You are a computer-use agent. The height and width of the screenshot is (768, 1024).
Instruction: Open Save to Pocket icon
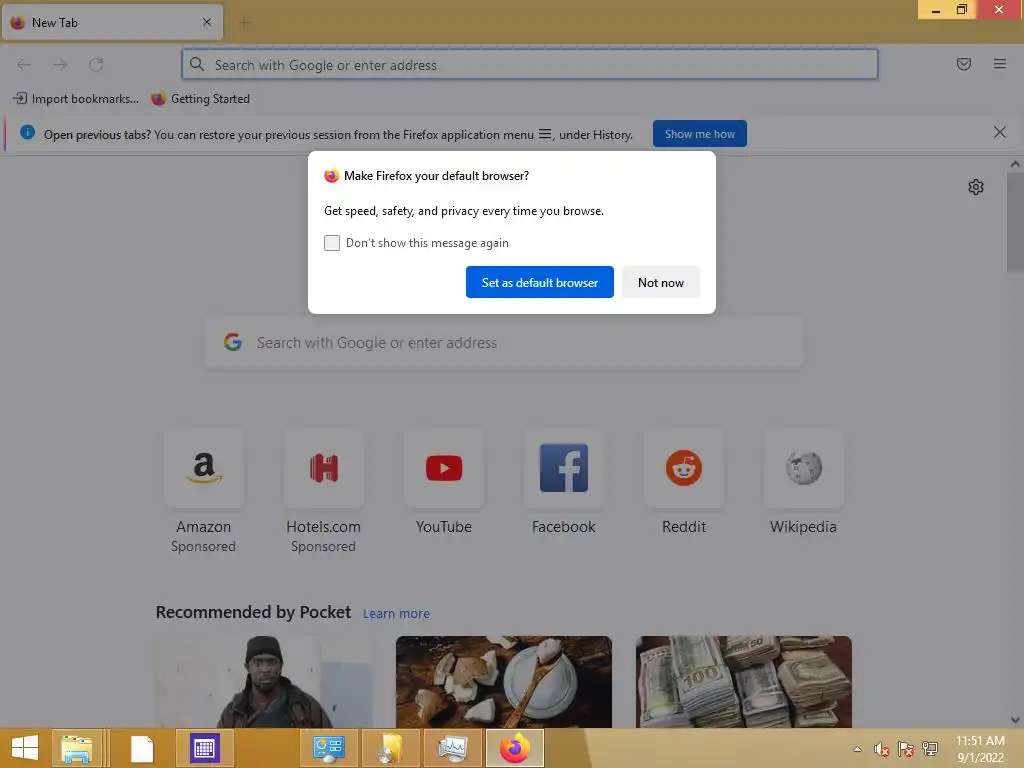click(x=963, y=64)
